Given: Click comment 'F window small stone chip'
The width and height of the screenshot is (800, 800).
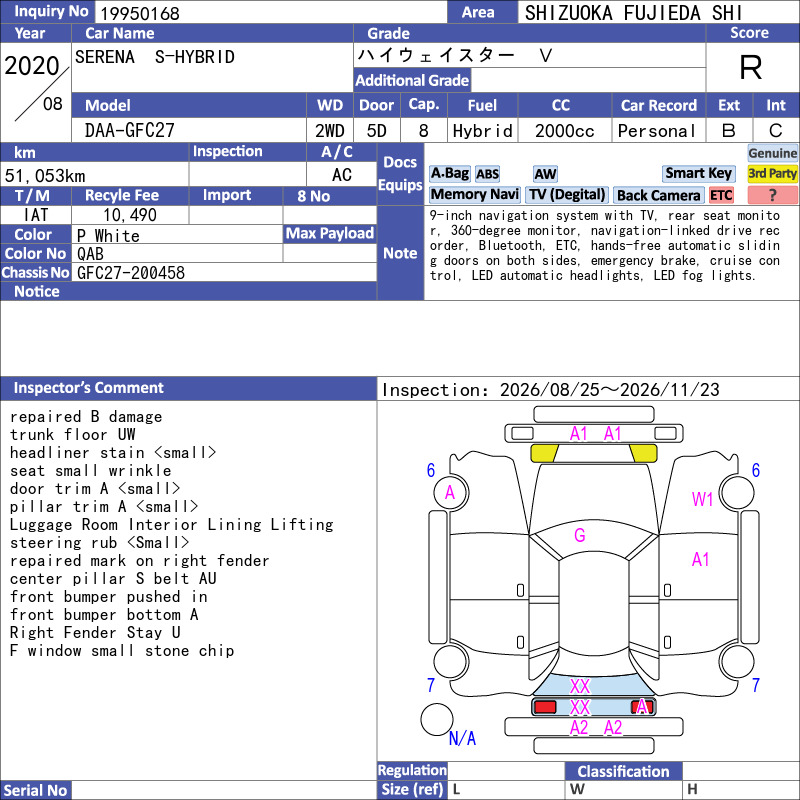Looking at the screenshot, I should click(122, 651).
